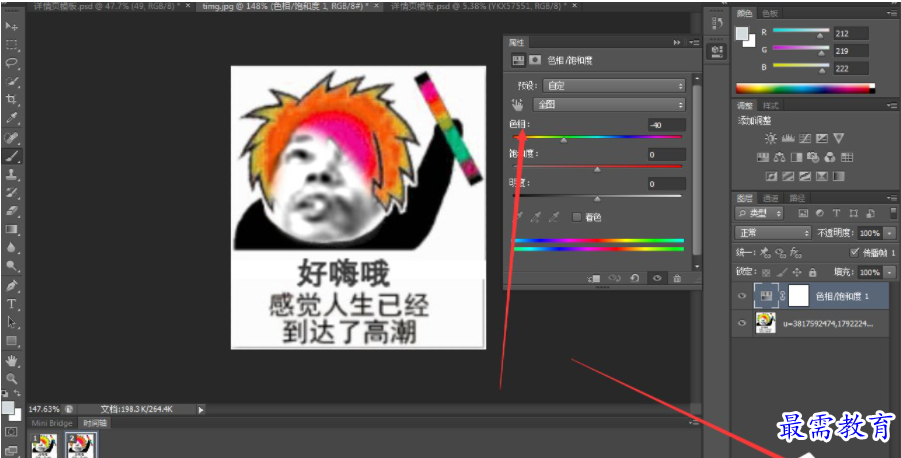Add a Channel Mixer adjustment
The width and height of the screenshot is (901, 458).
click(830, 157)
